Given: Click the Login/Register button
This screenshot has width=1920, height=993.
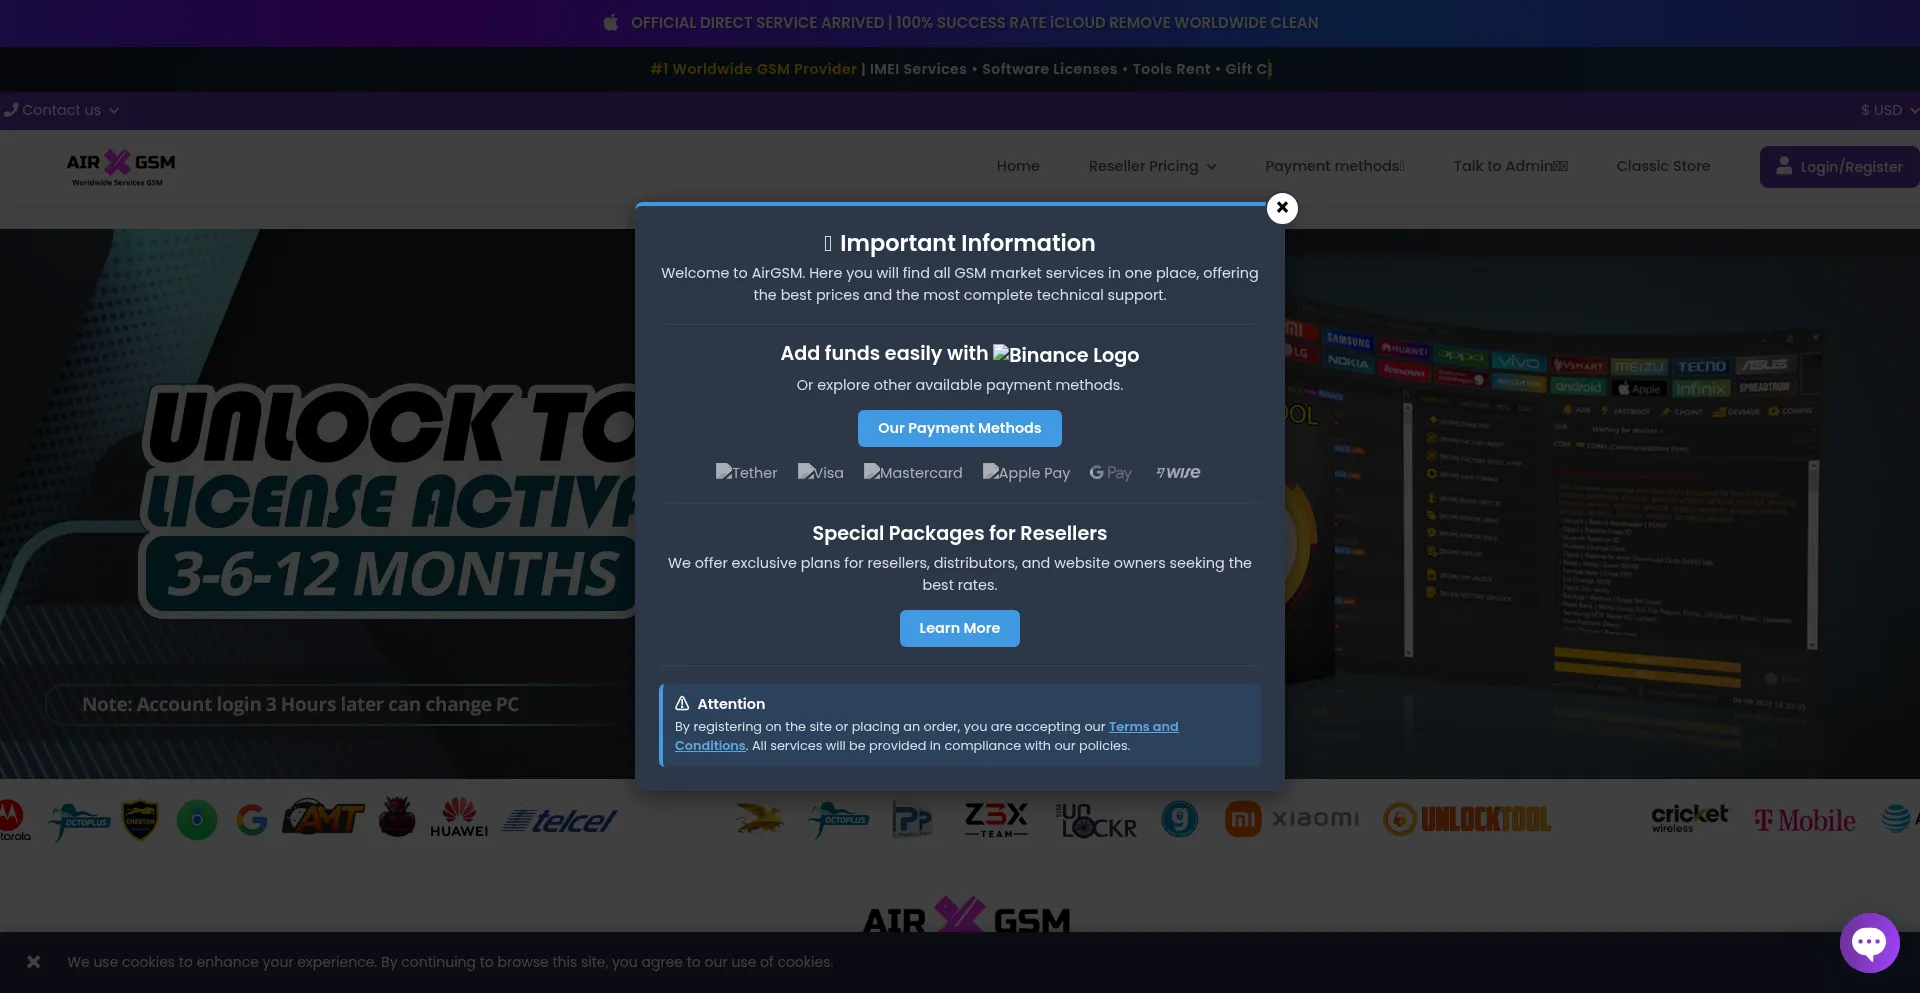Looking at the screenshot, I should (x=1839, y=167).
